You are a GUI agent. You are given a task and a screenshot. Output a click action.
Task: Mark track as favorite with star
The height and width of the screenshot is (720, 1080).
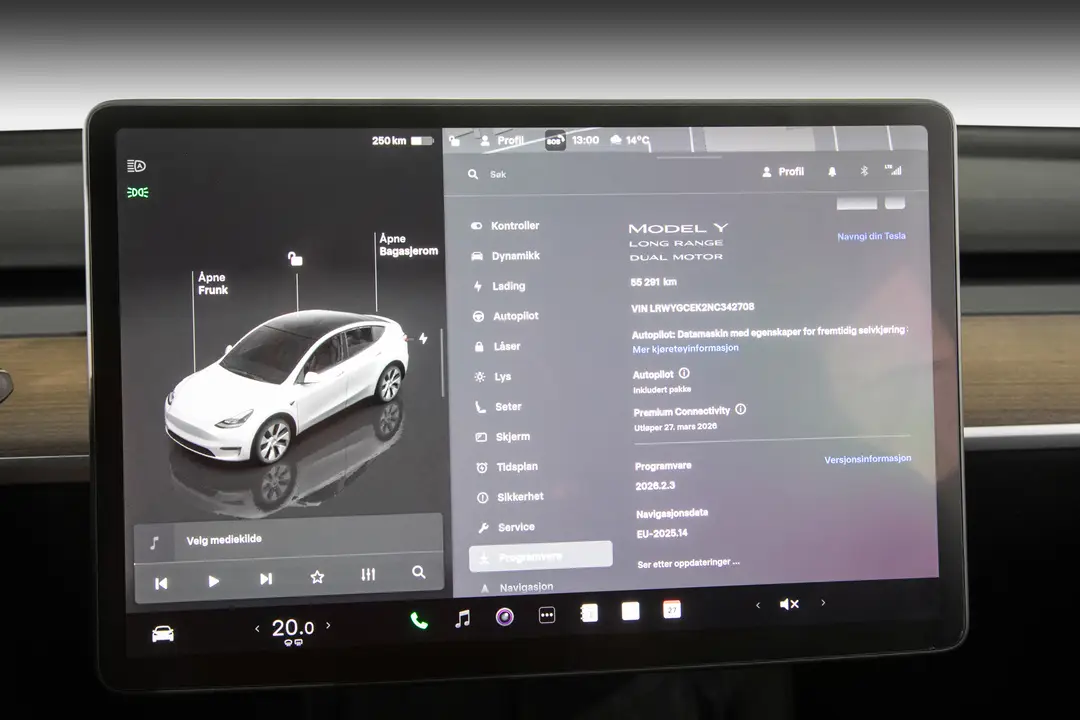point(317,577)
